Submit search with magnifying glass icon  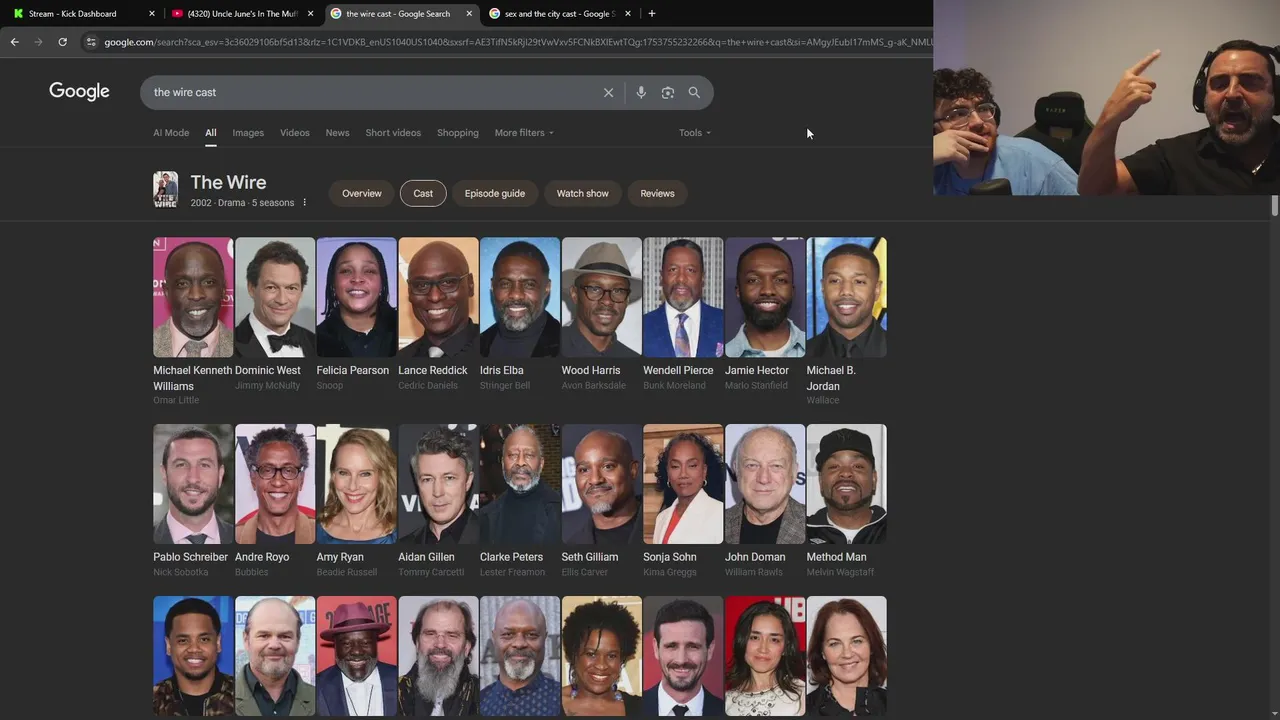pos(694,92)
